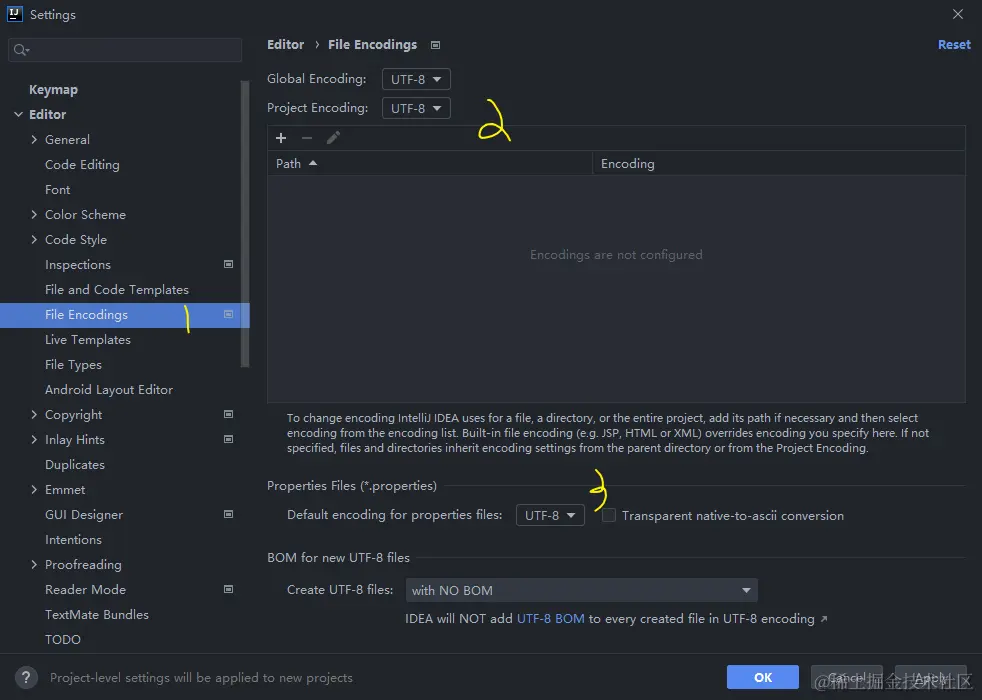
Task: Expand the Color Scheme node
Action: coord(34,215)
